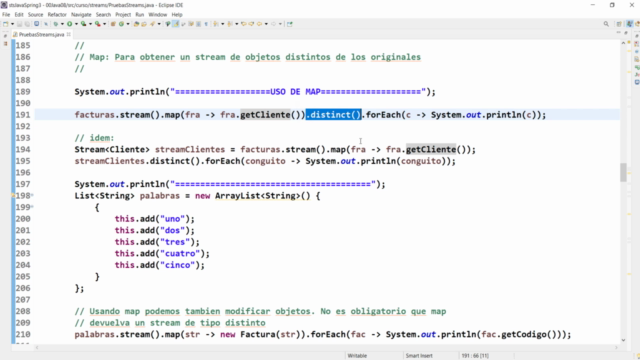Minimize the editor area icon
This screenshot has width=640, height=360.
click(x=619, y=33)
